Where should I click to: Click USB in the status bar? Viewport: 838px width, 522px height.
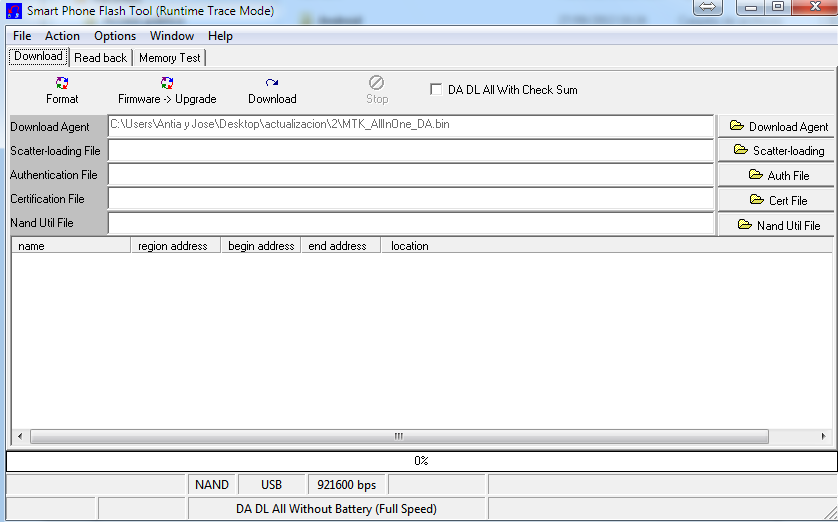click(x=271, y=485)
